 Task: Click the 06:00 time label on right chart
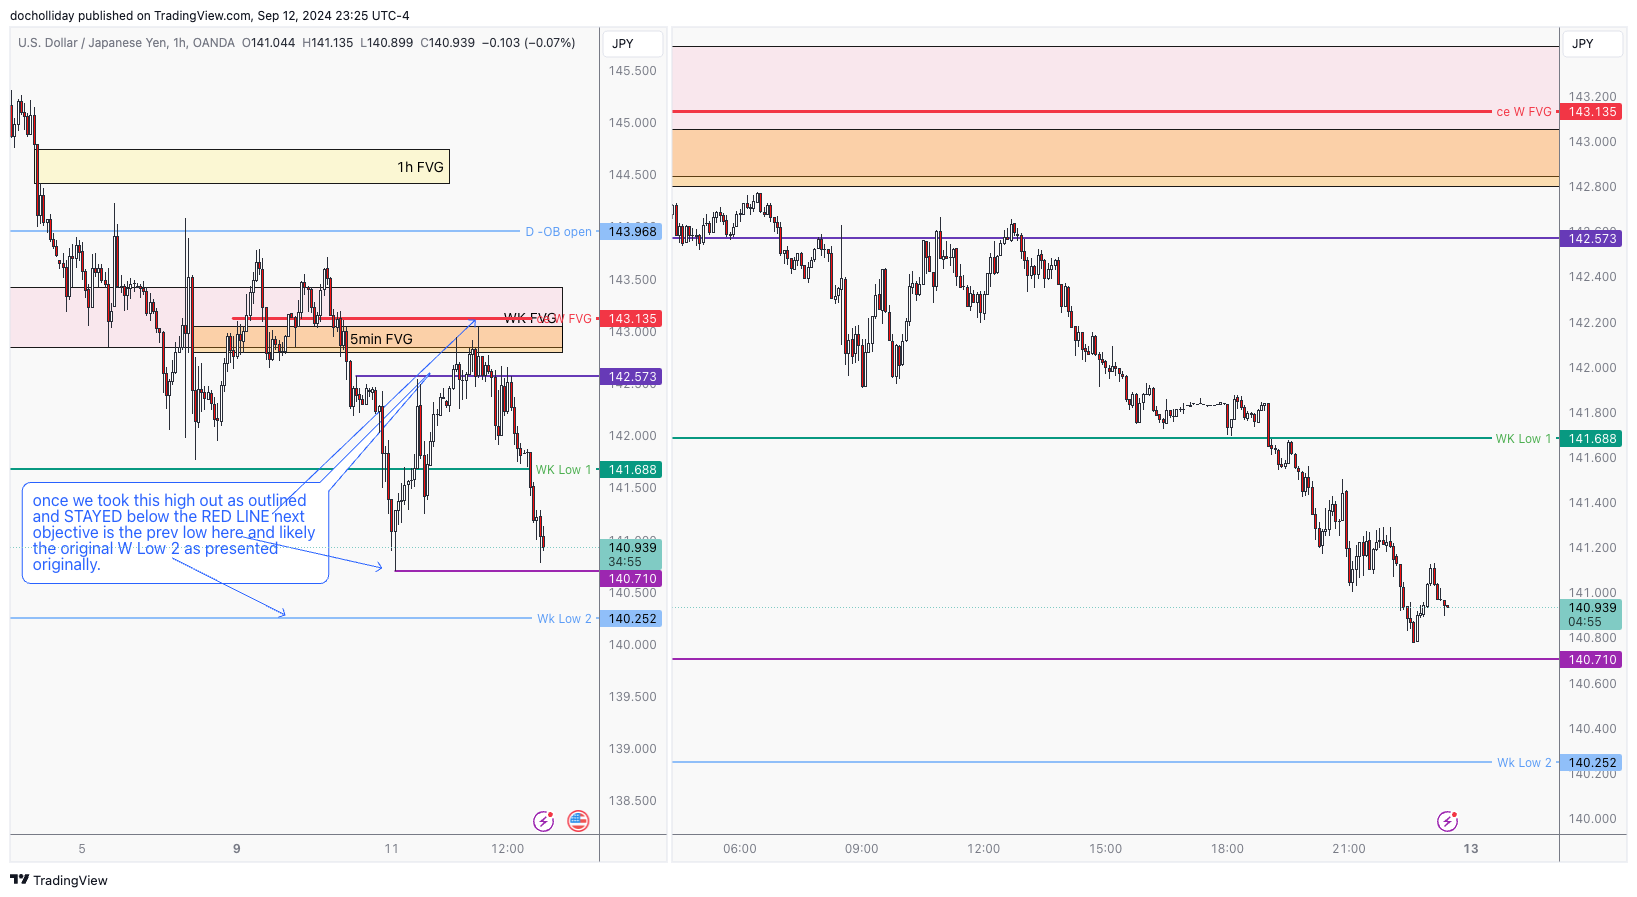click(740, 849)
